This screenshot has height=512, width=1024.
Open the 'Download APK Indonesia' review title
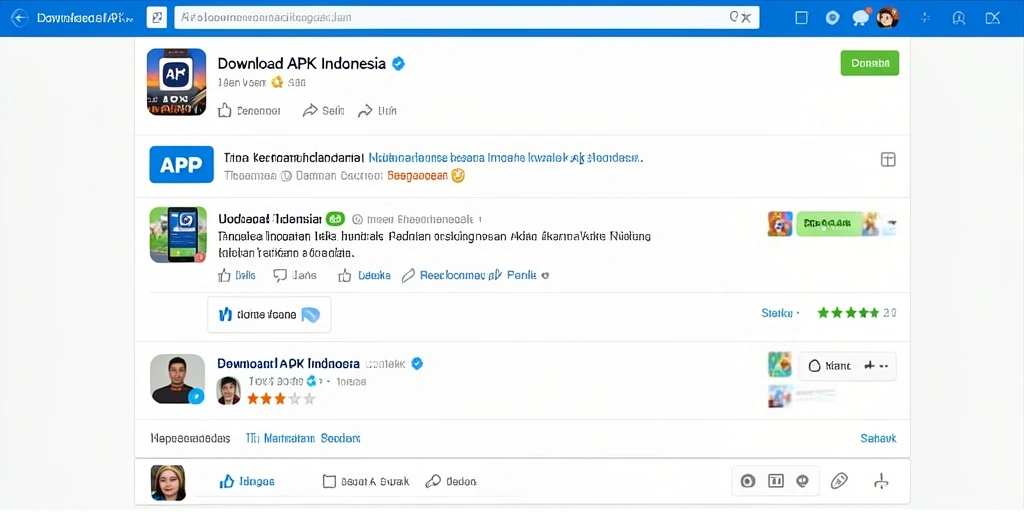point(289,363)
